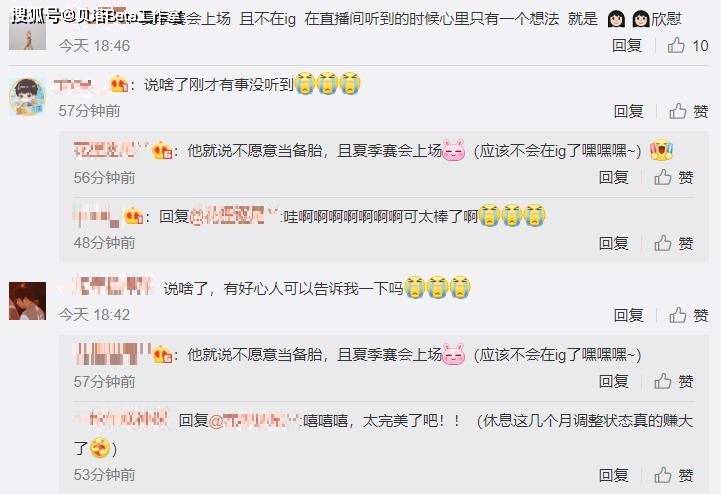Like the nested reply from 57分钟前
The height and width of the screenshot is (494, 721).
674,381
